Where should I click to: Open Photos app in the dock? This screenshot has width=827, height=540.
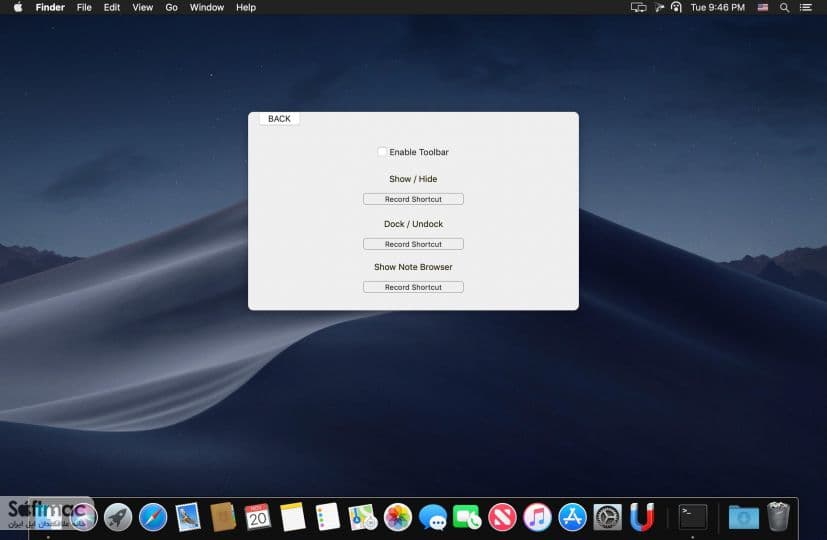398,517
